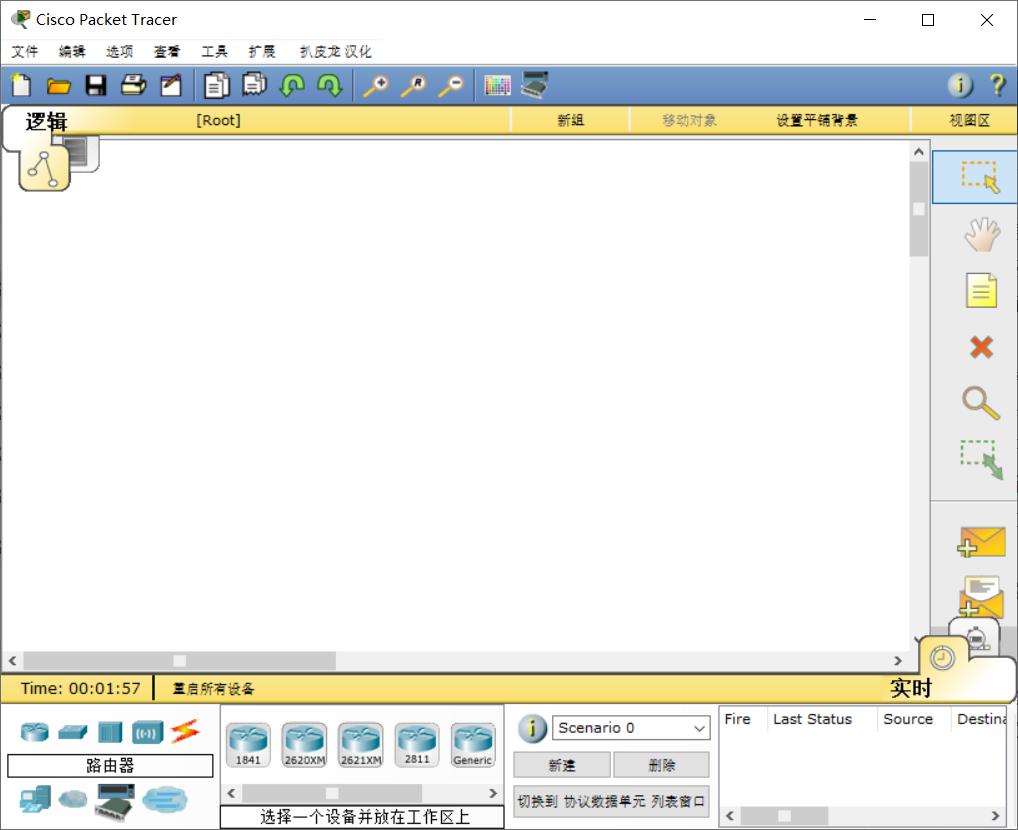Open the 扩展 menu
The image size is (1018, 830).
click(261, 51)
